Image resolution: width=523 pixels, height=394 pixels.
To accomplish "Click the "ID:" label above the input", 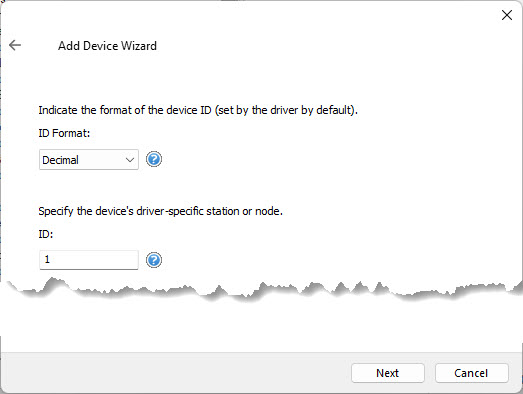I will 46,234.
